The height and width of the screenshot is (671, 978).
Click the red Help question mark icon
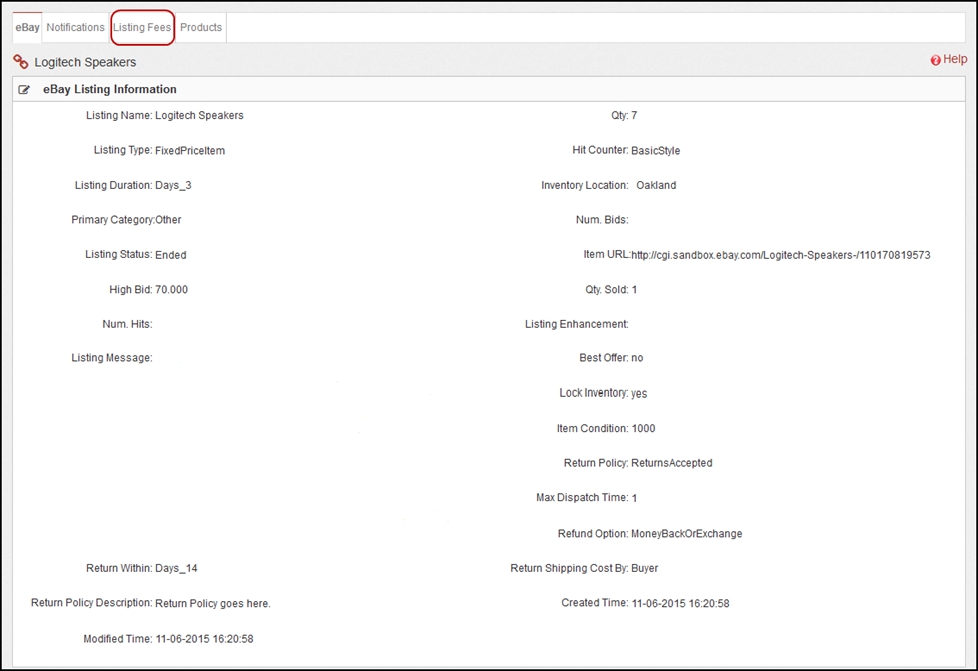[935, 60]
